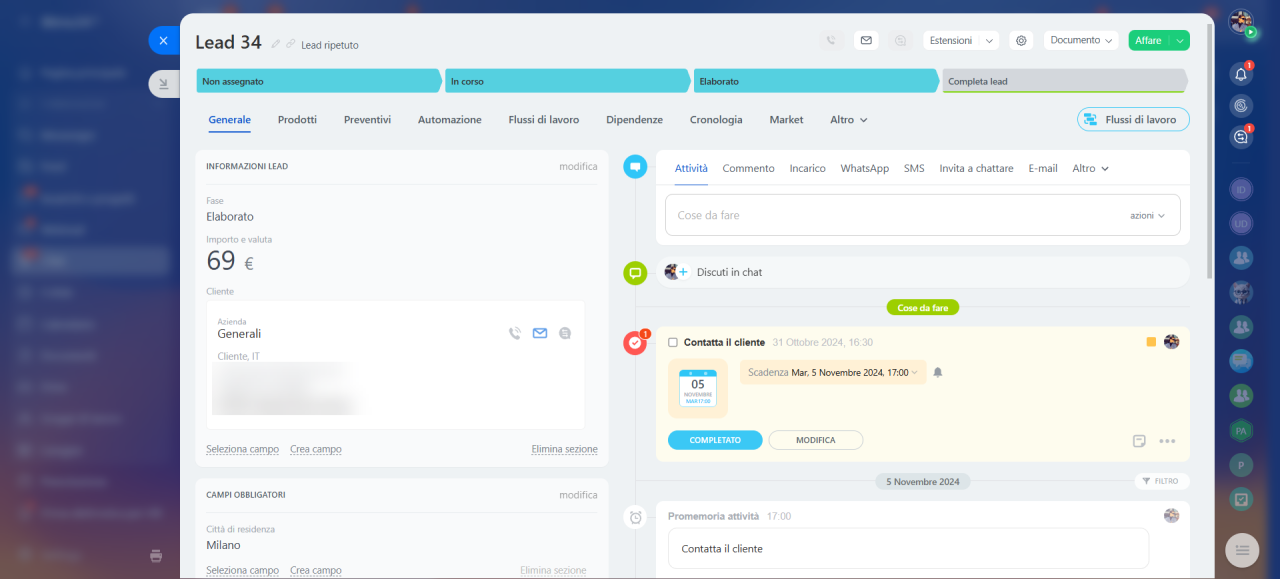Click the Flussi di lavoro button on the right
Image resolution: width=1280 pixels, height=579 pixels.
click(x=1133, y=120)
